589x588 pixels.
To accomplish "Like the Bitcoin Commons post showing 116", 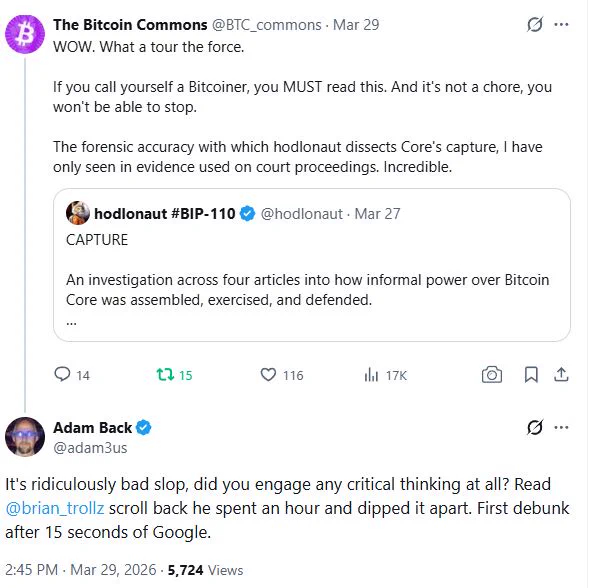I will tap(268, 375).
